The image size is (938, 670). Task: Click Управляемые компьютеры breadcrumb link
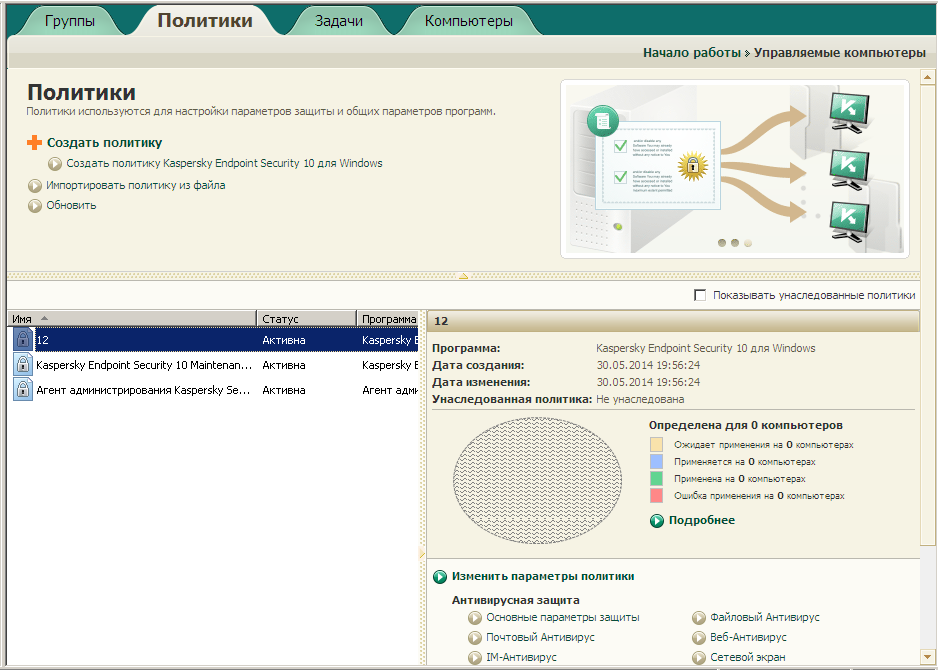[x=840, y=53]
